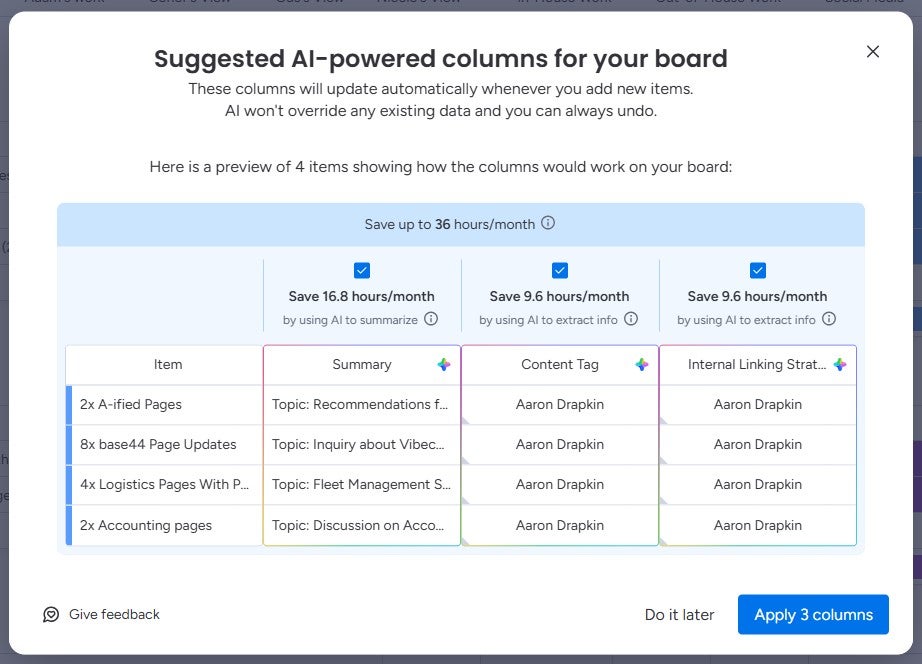
Task: Select the item '2x A-ified Pages'
Action: point(131,404)
